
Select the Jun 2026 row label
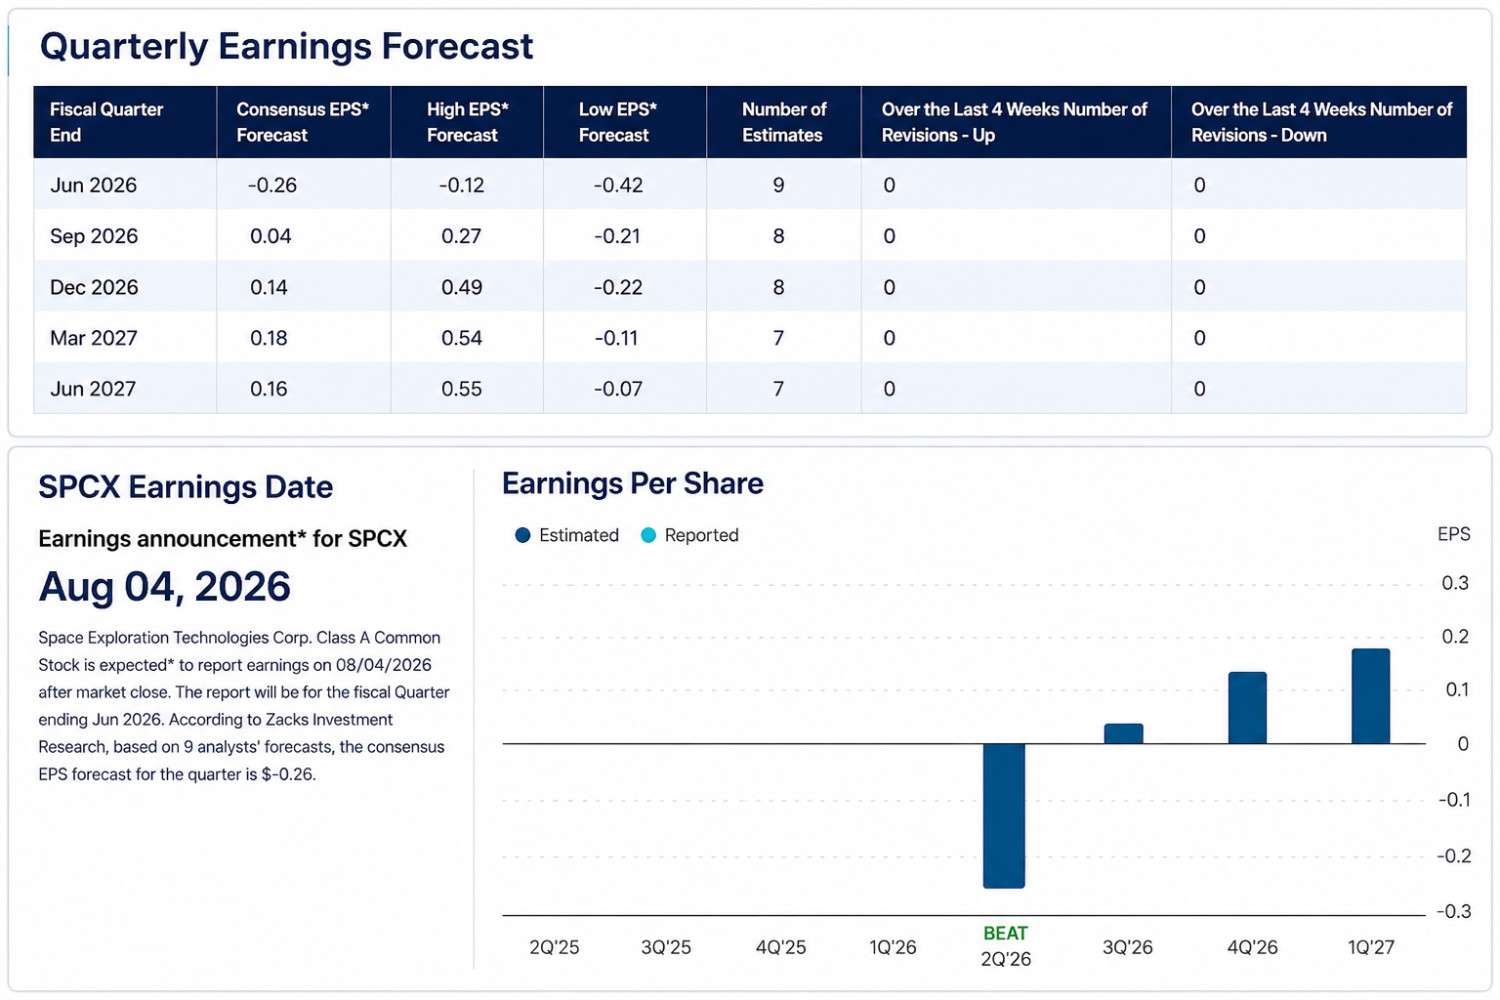[93, 185]
